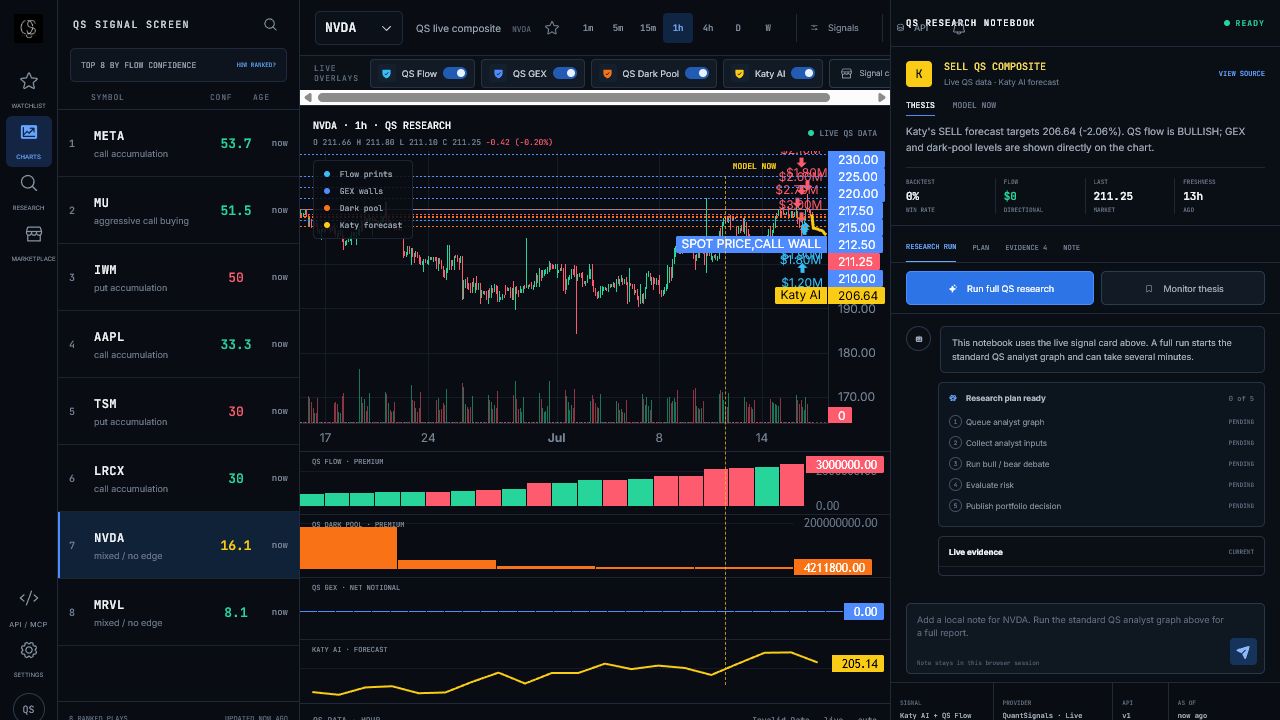
Task: Open the Research Run tab
Action: tap(931, 247)
